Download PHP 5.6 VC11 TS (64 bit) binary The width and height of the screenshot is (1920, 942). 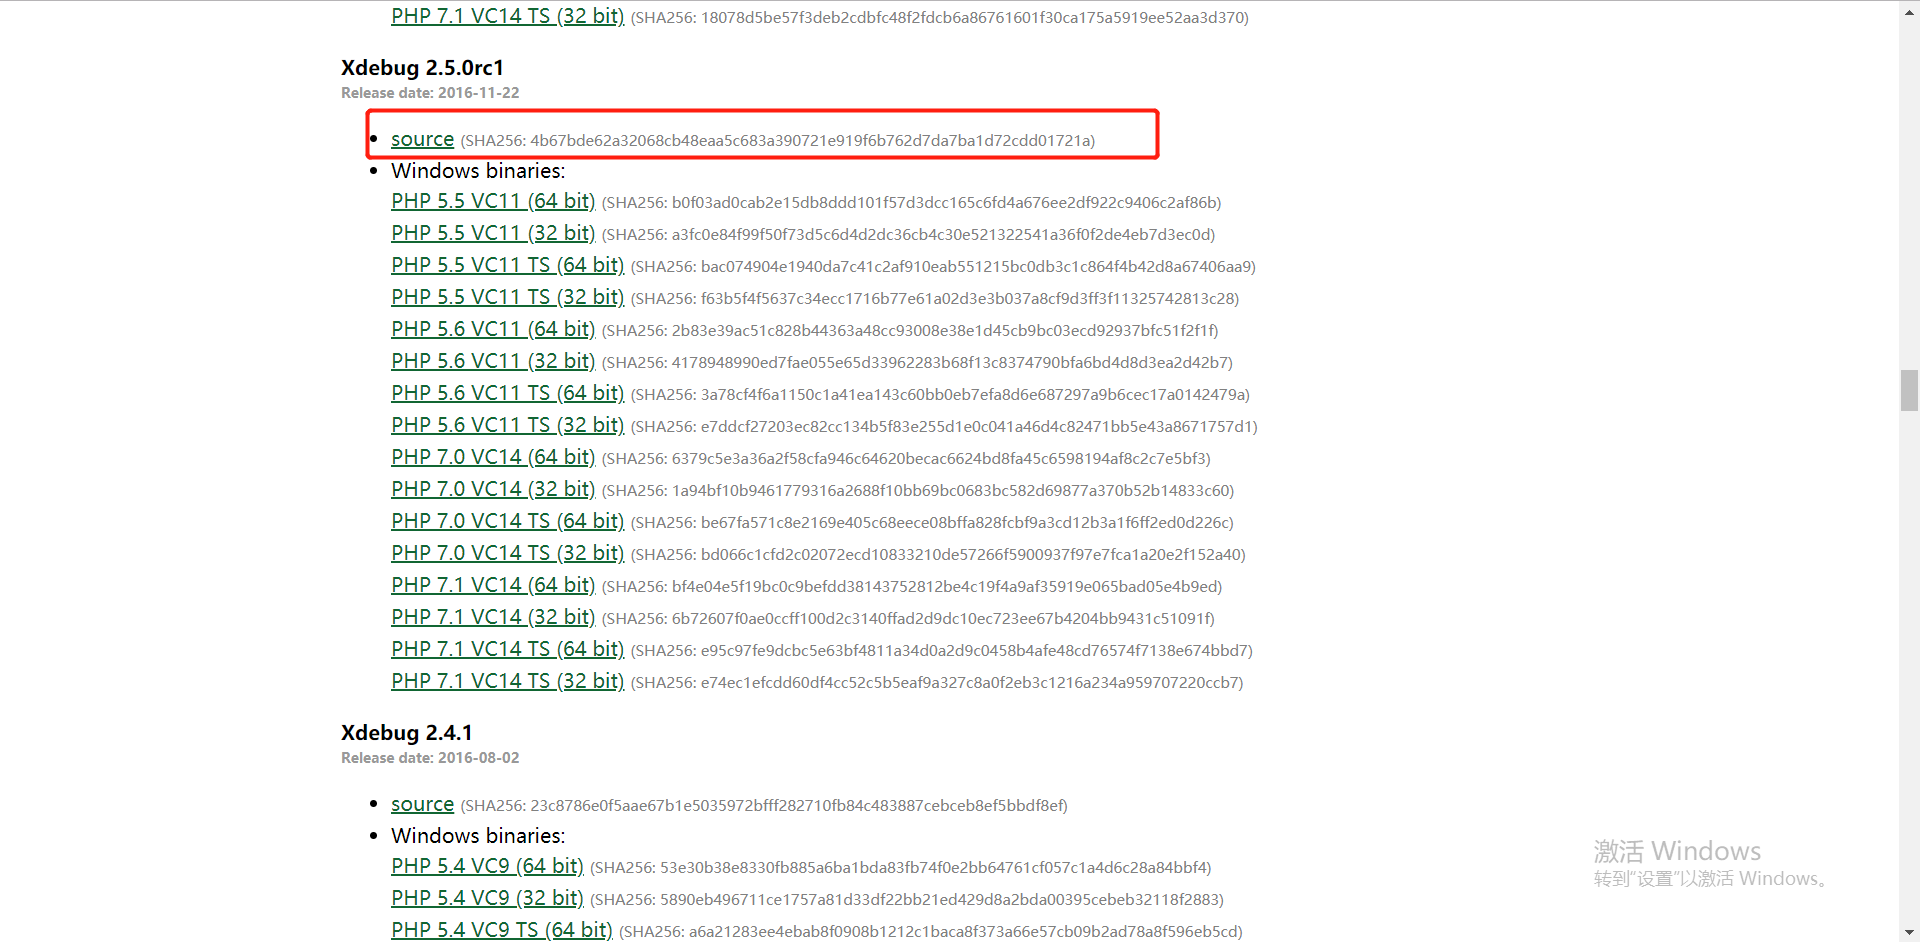507,393
